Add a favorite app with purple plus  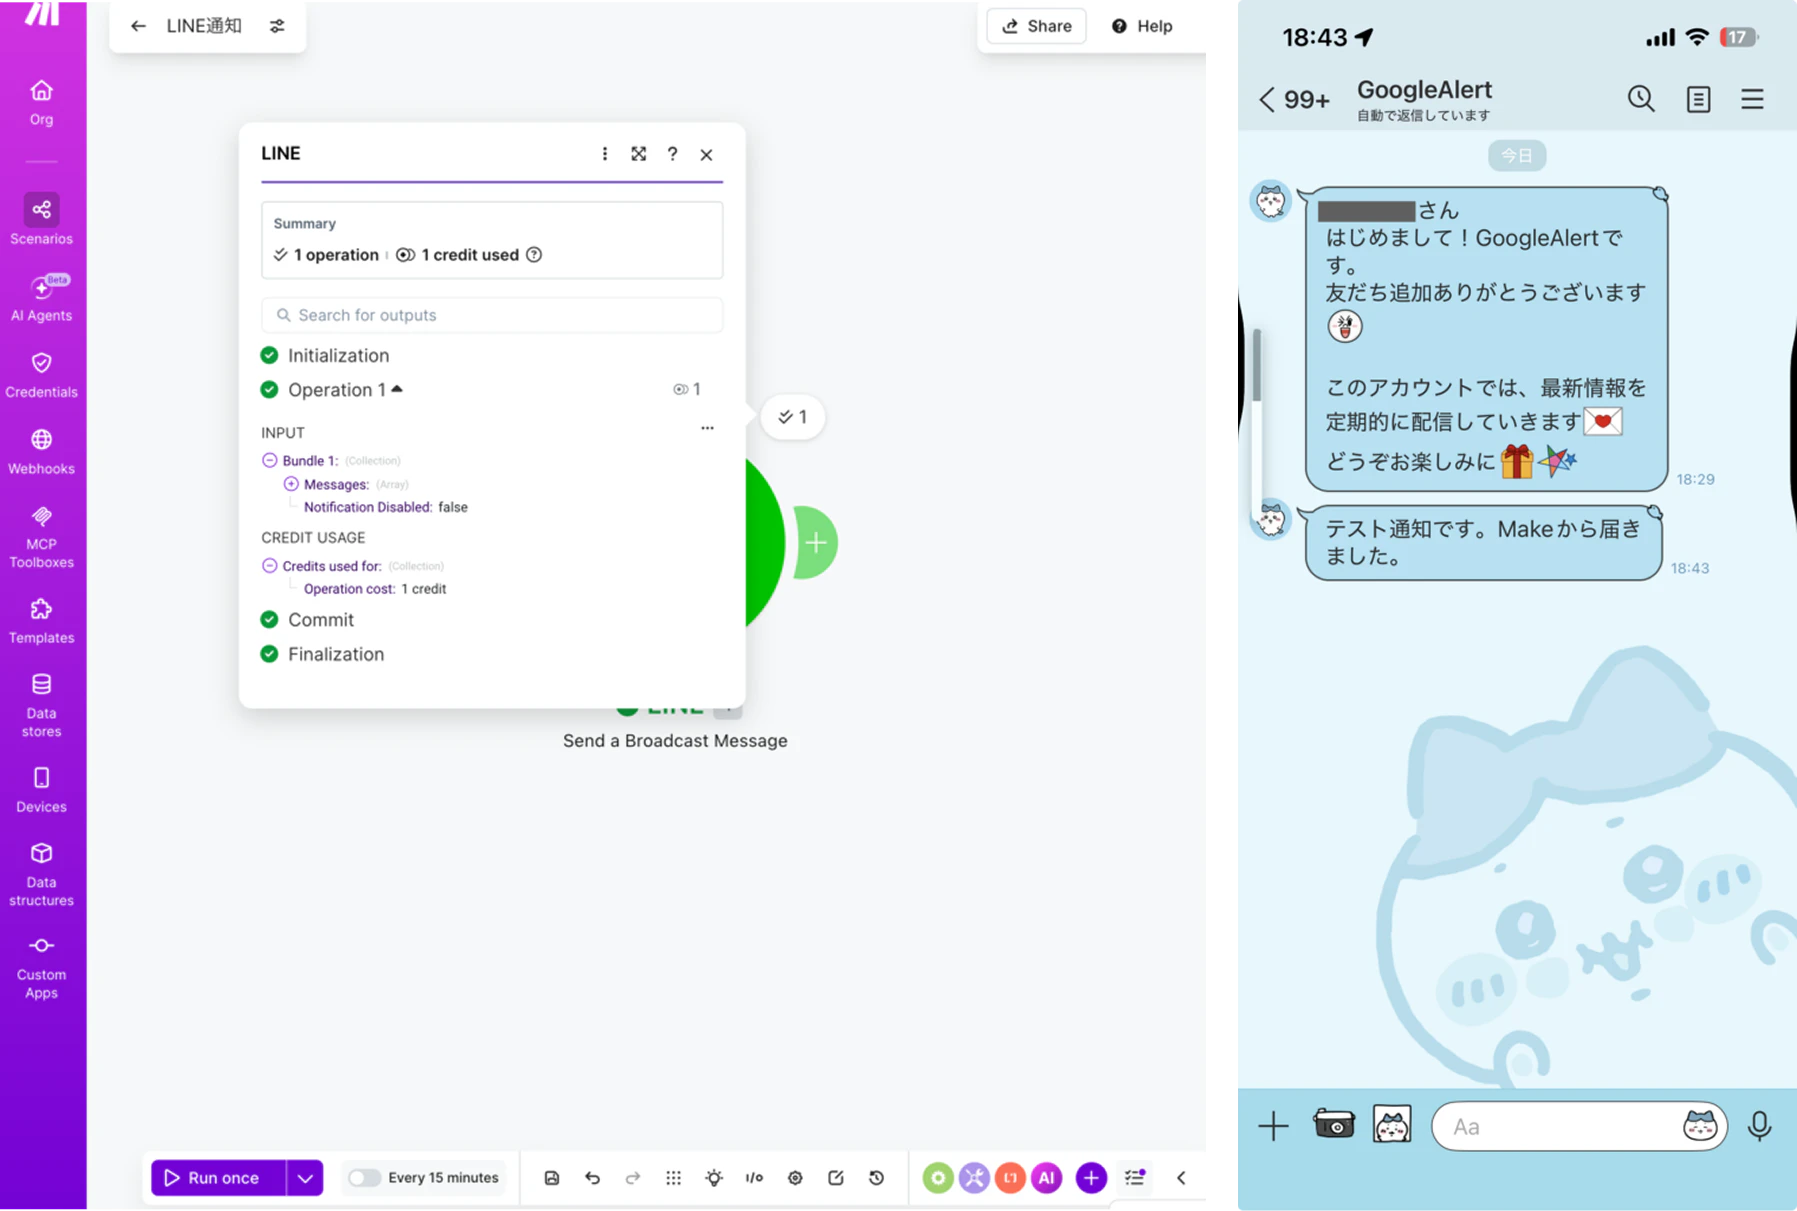point(1091,1178)
